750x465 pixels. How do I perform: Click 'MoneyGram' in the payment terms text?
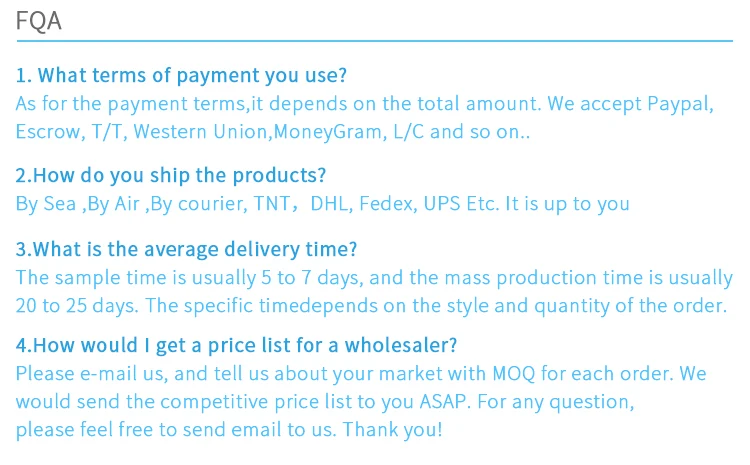[322, 131]
